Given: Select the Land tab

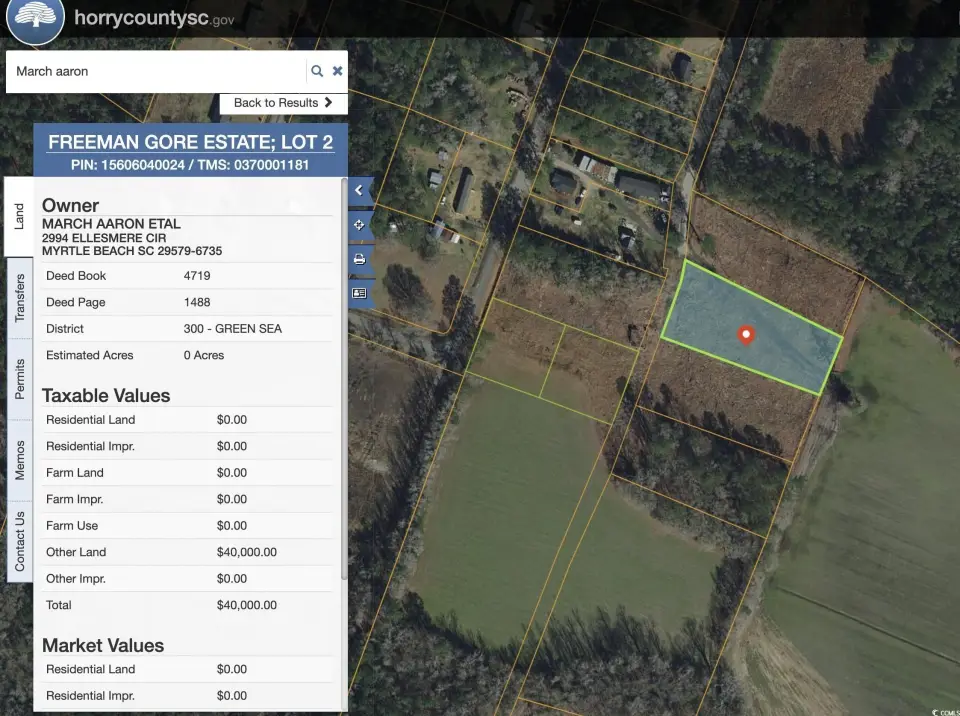Looking at the screenshot, I should click(19, 216).
